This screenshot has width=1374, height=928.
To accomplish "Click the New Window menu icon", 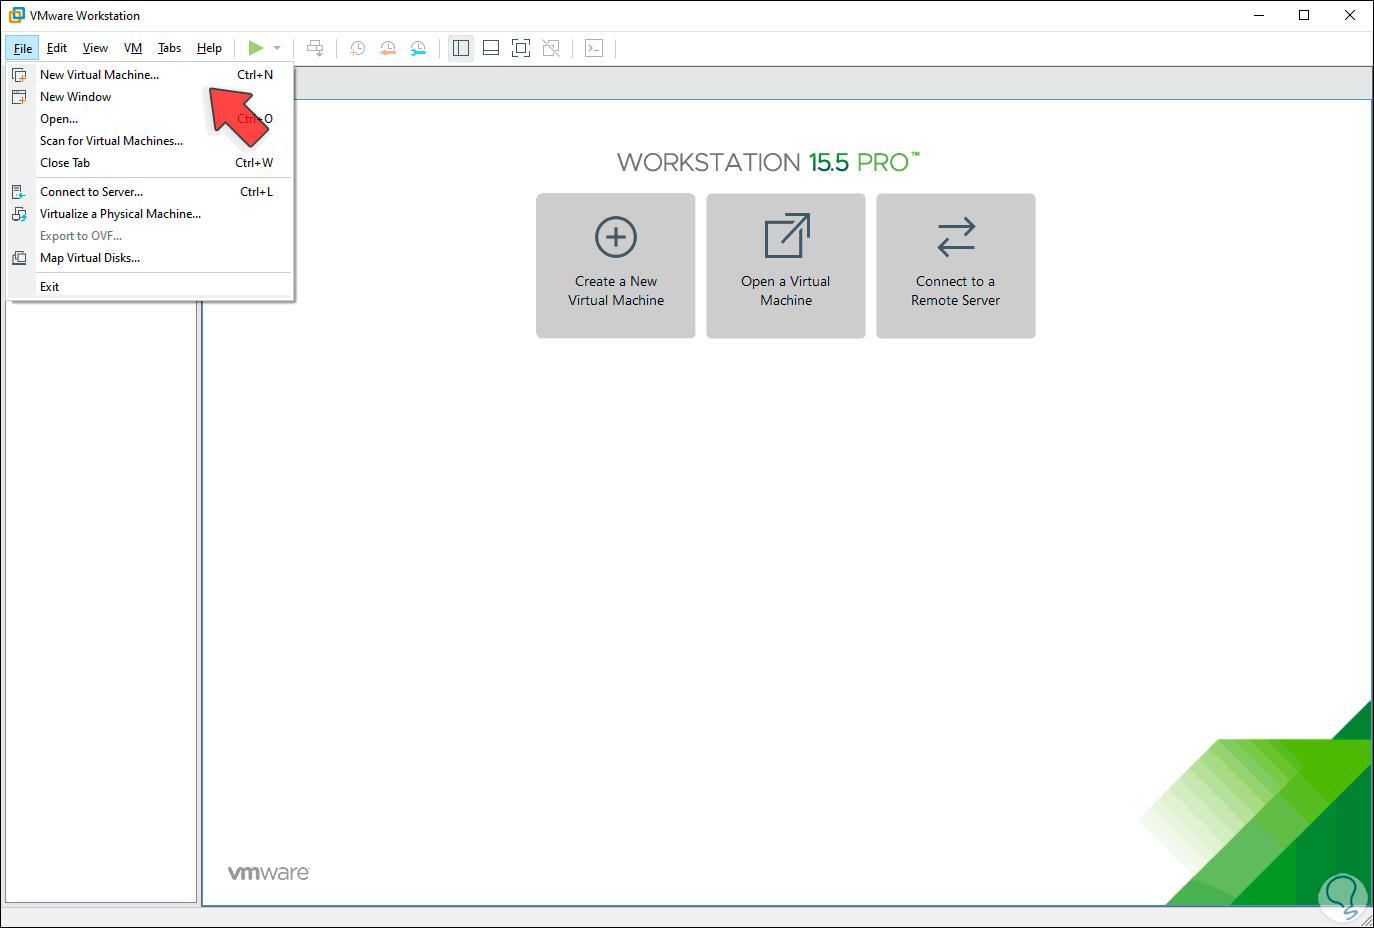I will point(19,97).
